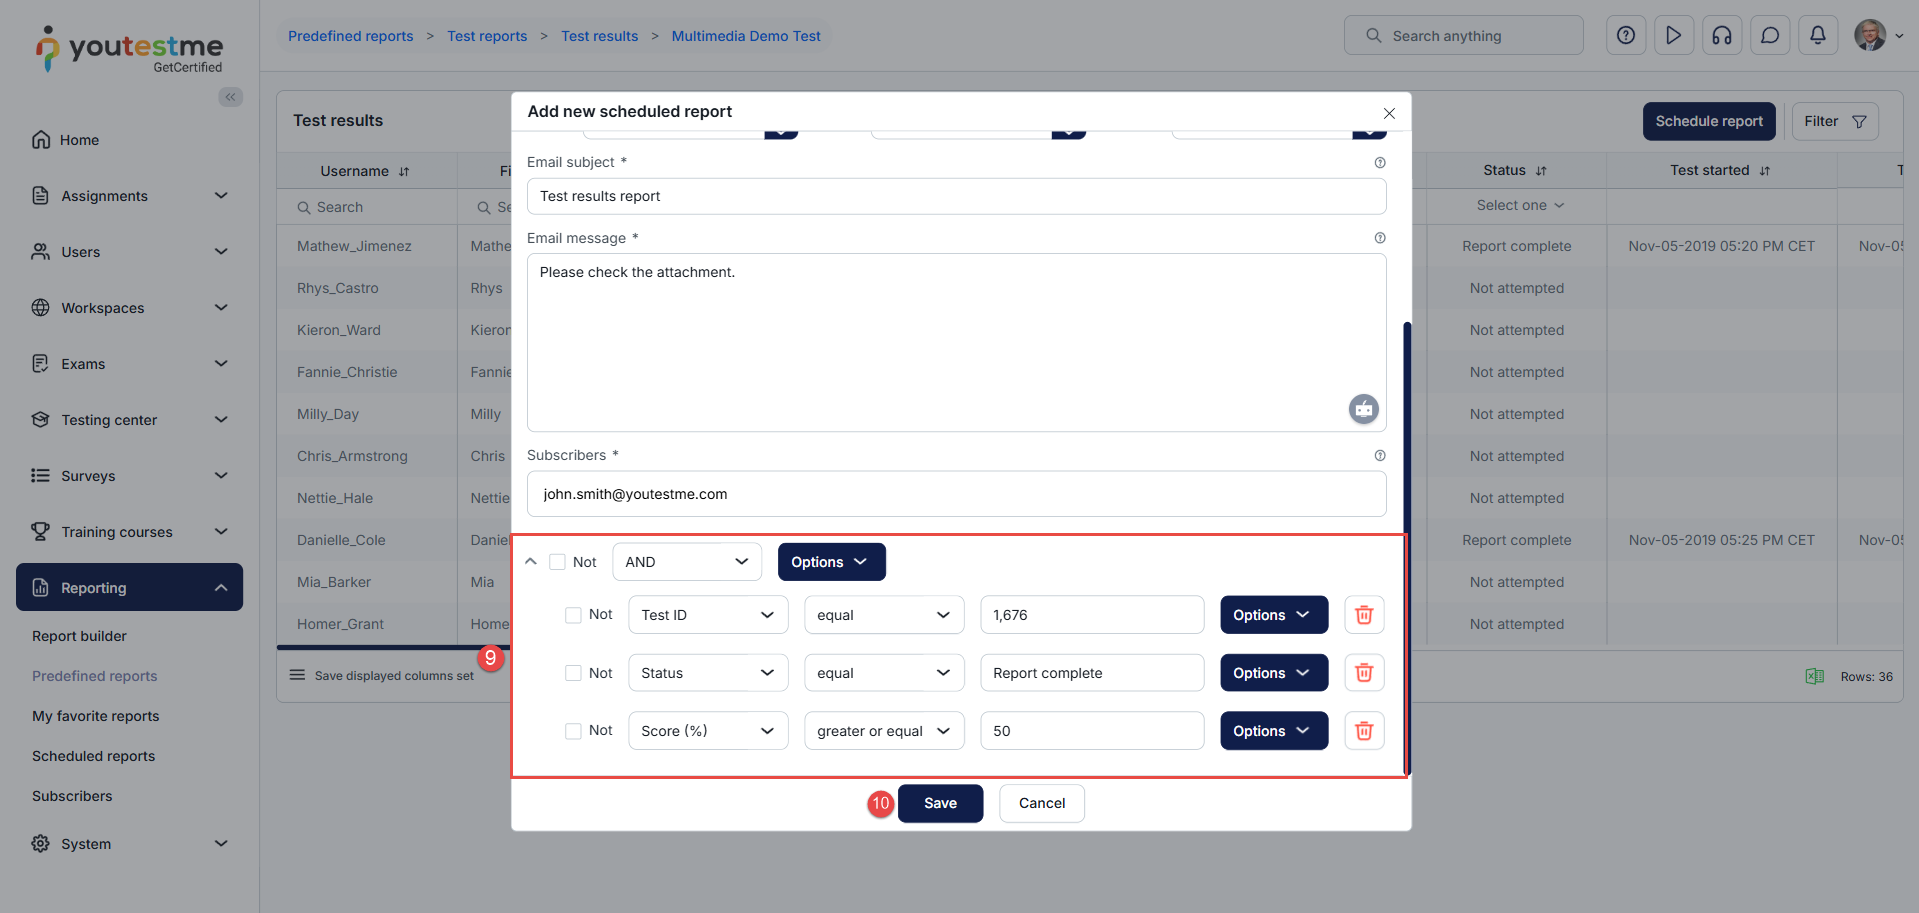Collapse the sidebar with double-arrow icon
Image resolution: width=1919 pixels, height=913 pixels.
pyautogui.click(x=231, y=97)
